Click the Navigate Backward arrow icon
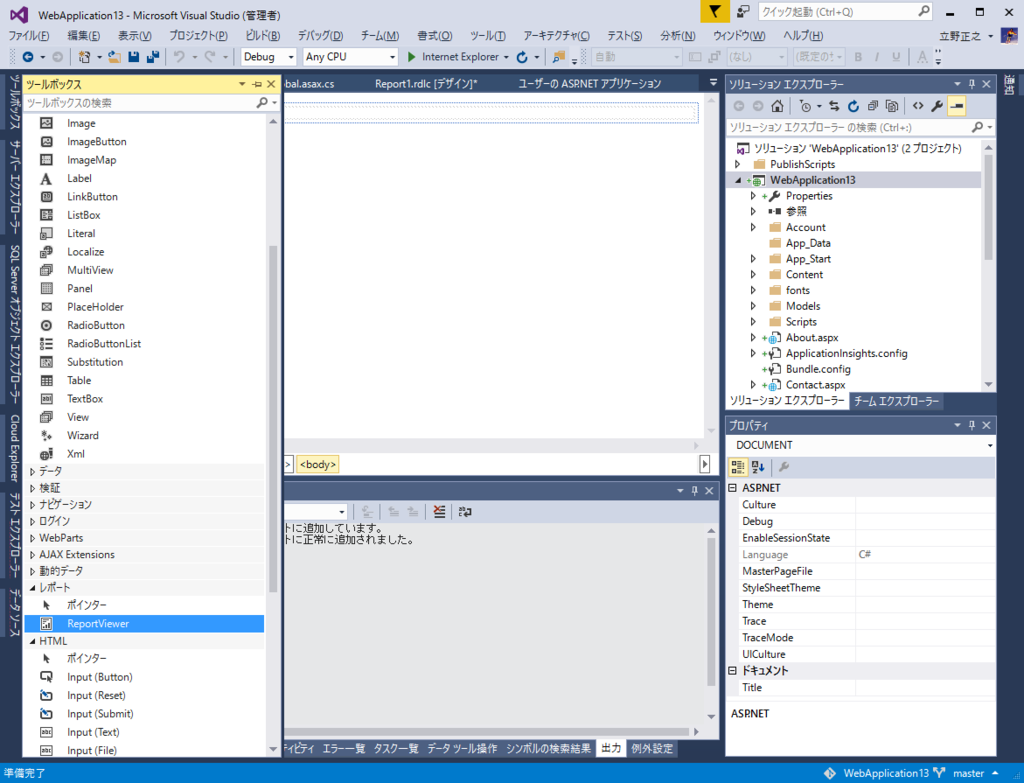Viewport: 1024px width, 783px height. click(x=28, y=57)
